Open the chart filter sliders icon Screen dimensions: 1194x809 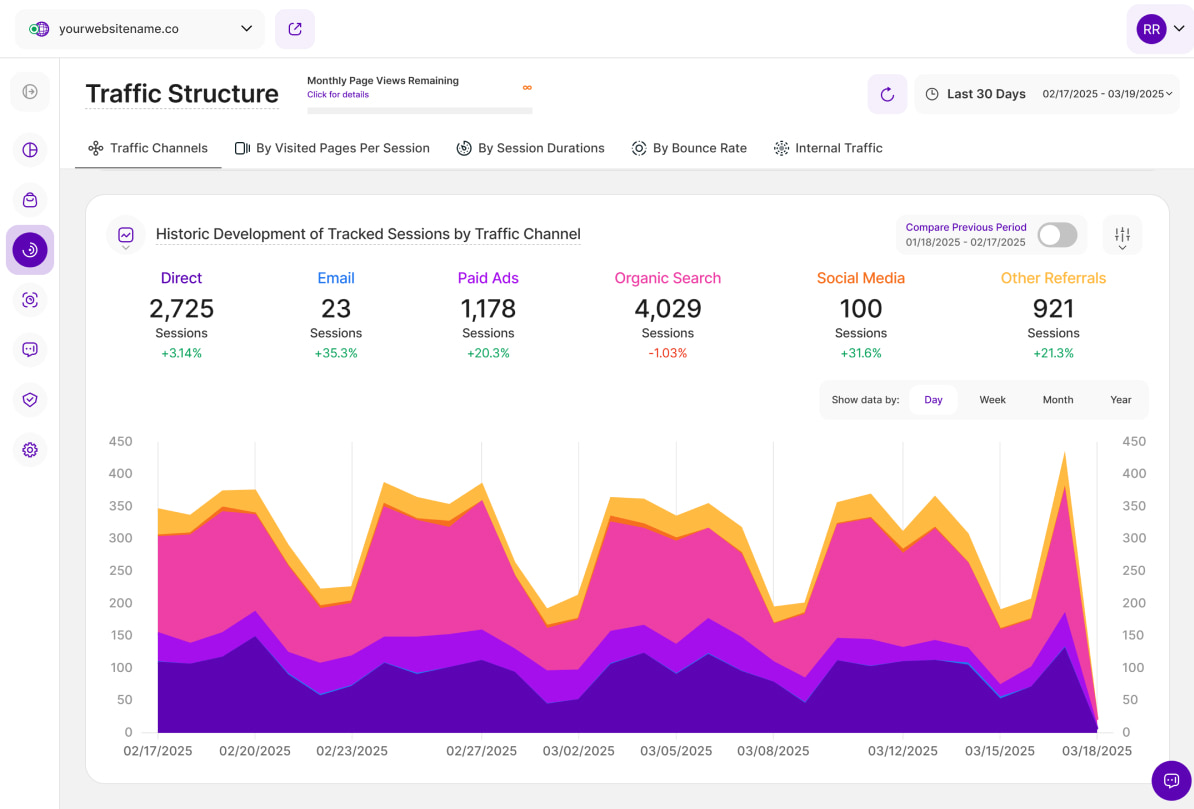pyautogui.click(x=1122, y=236)
